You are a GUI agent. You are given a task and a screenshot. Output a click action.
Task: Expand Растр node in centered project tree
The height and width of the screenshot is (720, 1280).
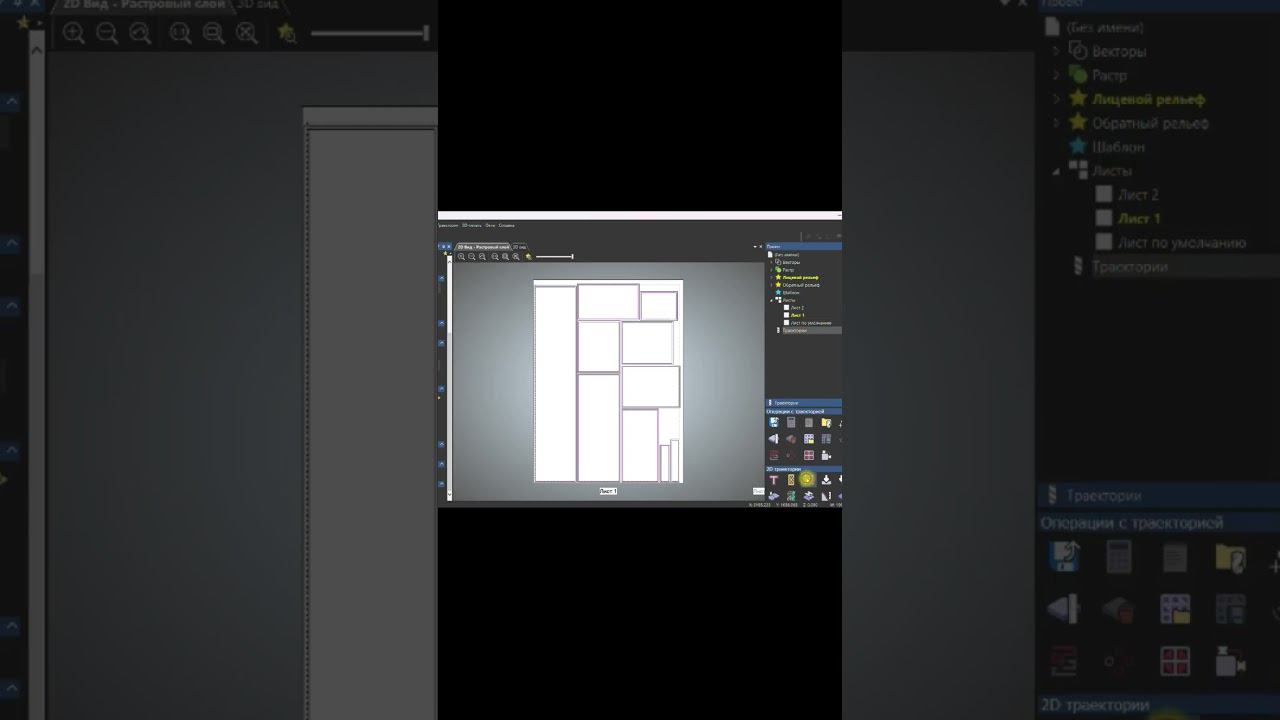pos(771,270)
